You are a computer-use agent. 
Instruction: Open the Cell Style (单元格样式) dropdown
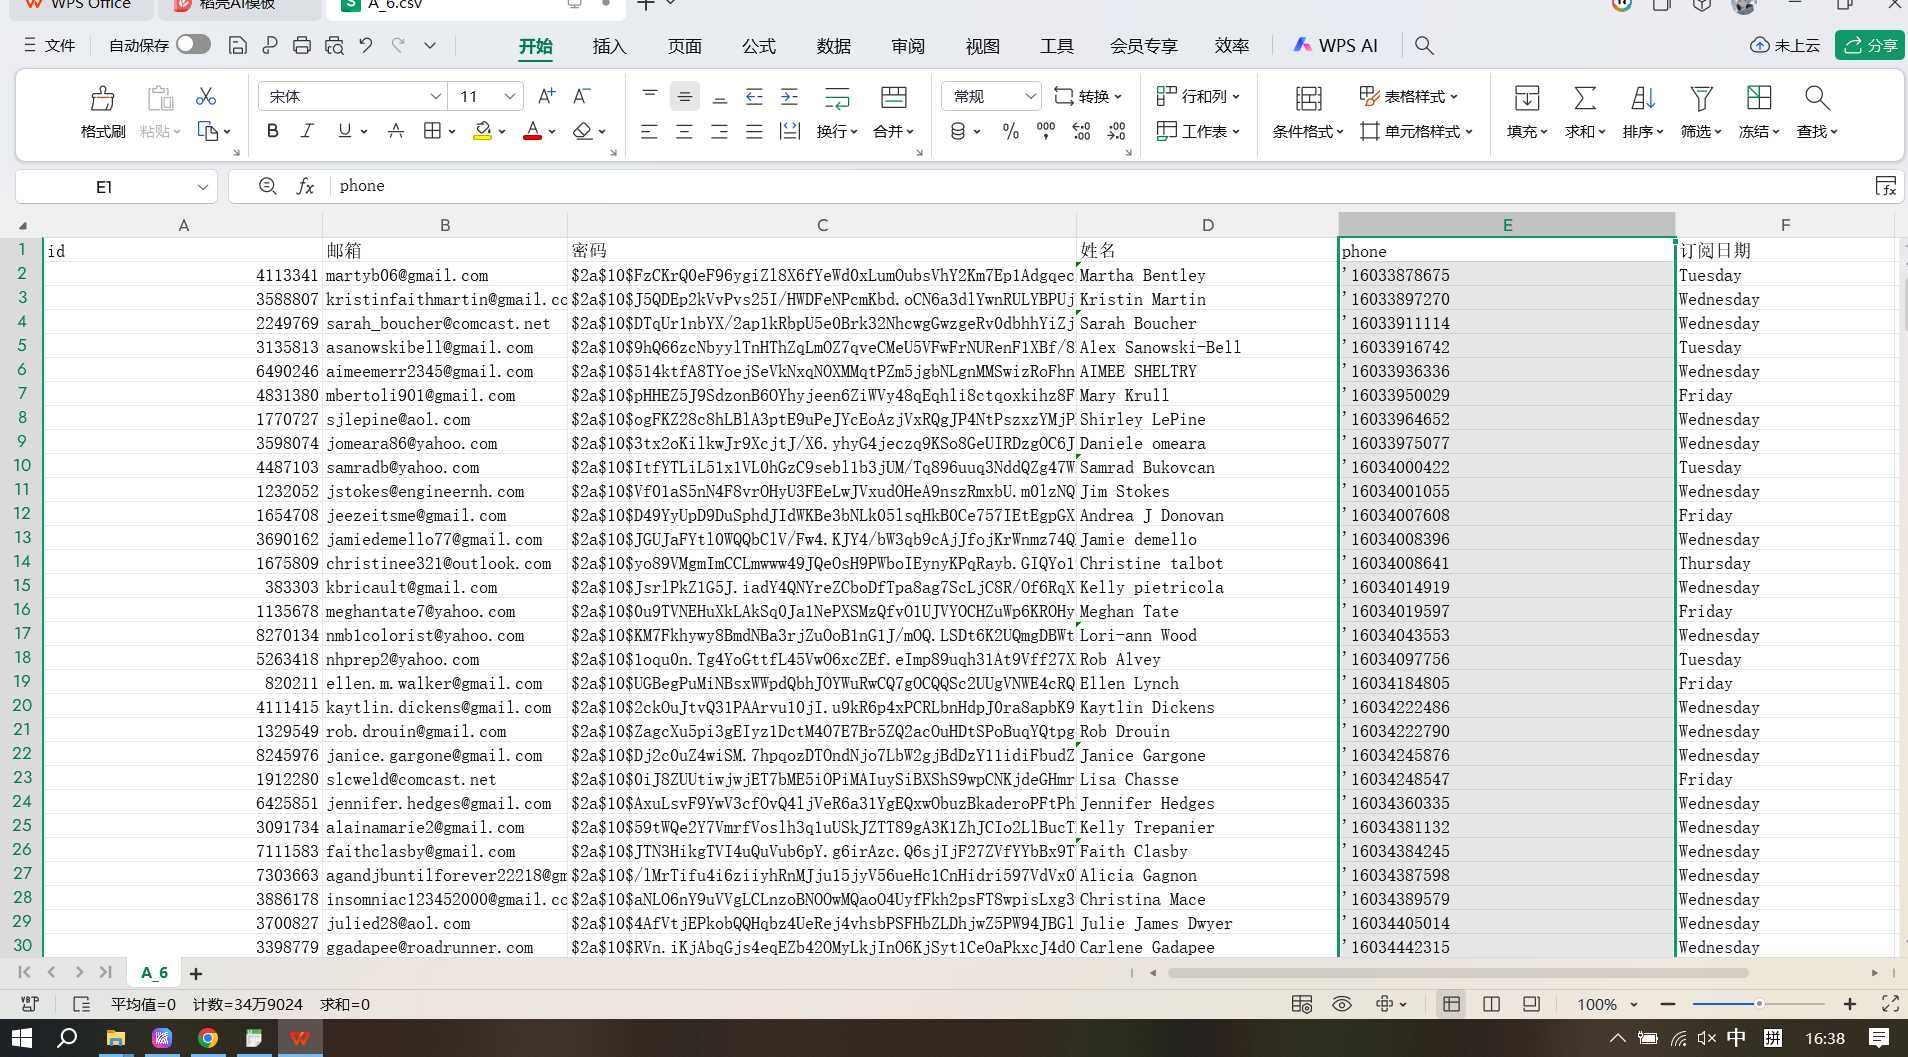pyautogui.click(x=1417, y=131)
